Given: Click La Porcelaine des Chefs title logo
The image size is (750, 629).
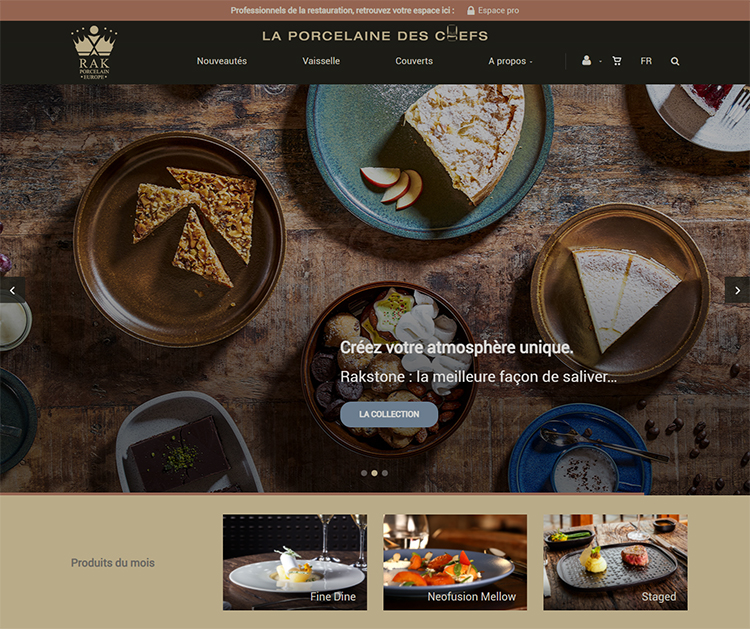Looking at the screenshot, I should click(x=375, y=35).
